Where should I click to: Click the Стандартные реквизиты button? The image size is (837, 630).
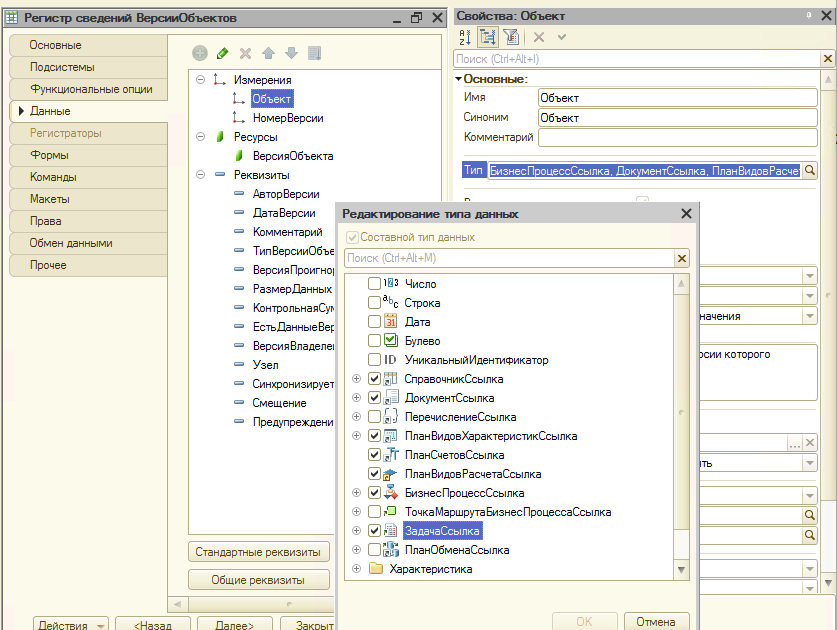pos(259,552)
